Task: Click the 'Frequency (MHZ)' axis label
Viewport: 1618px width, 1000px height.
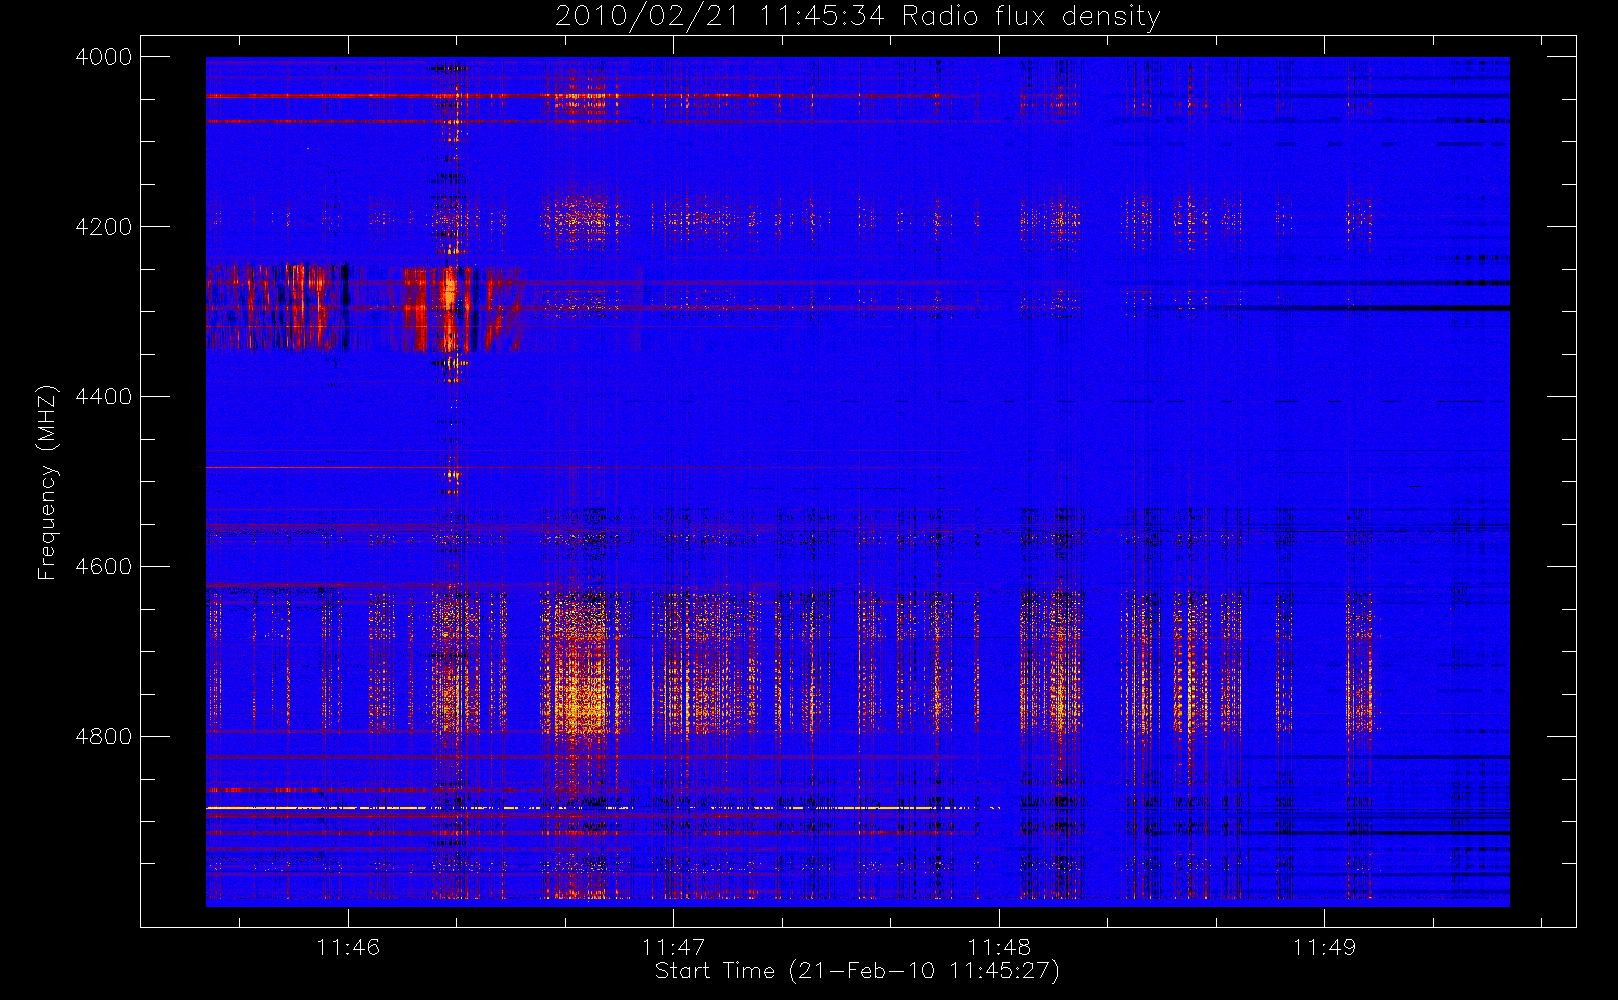Action: click(x=47, y=483)
